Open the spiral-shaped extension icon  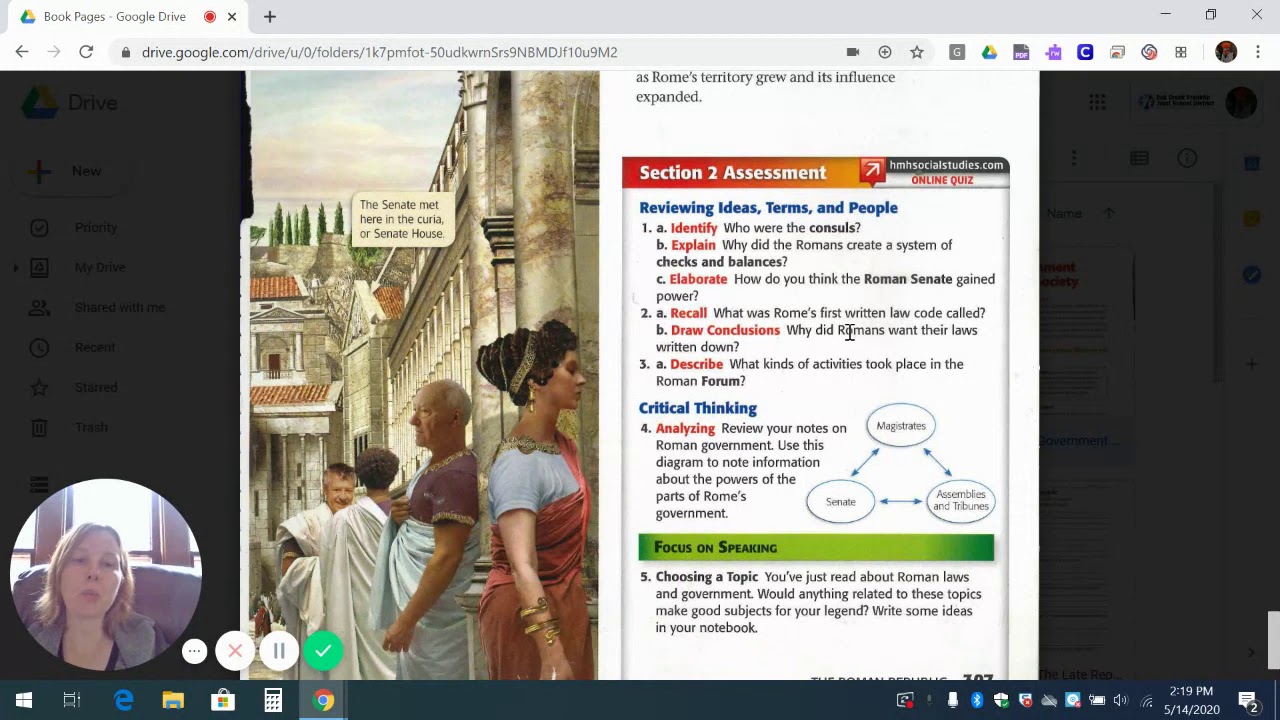[1149, 52]
